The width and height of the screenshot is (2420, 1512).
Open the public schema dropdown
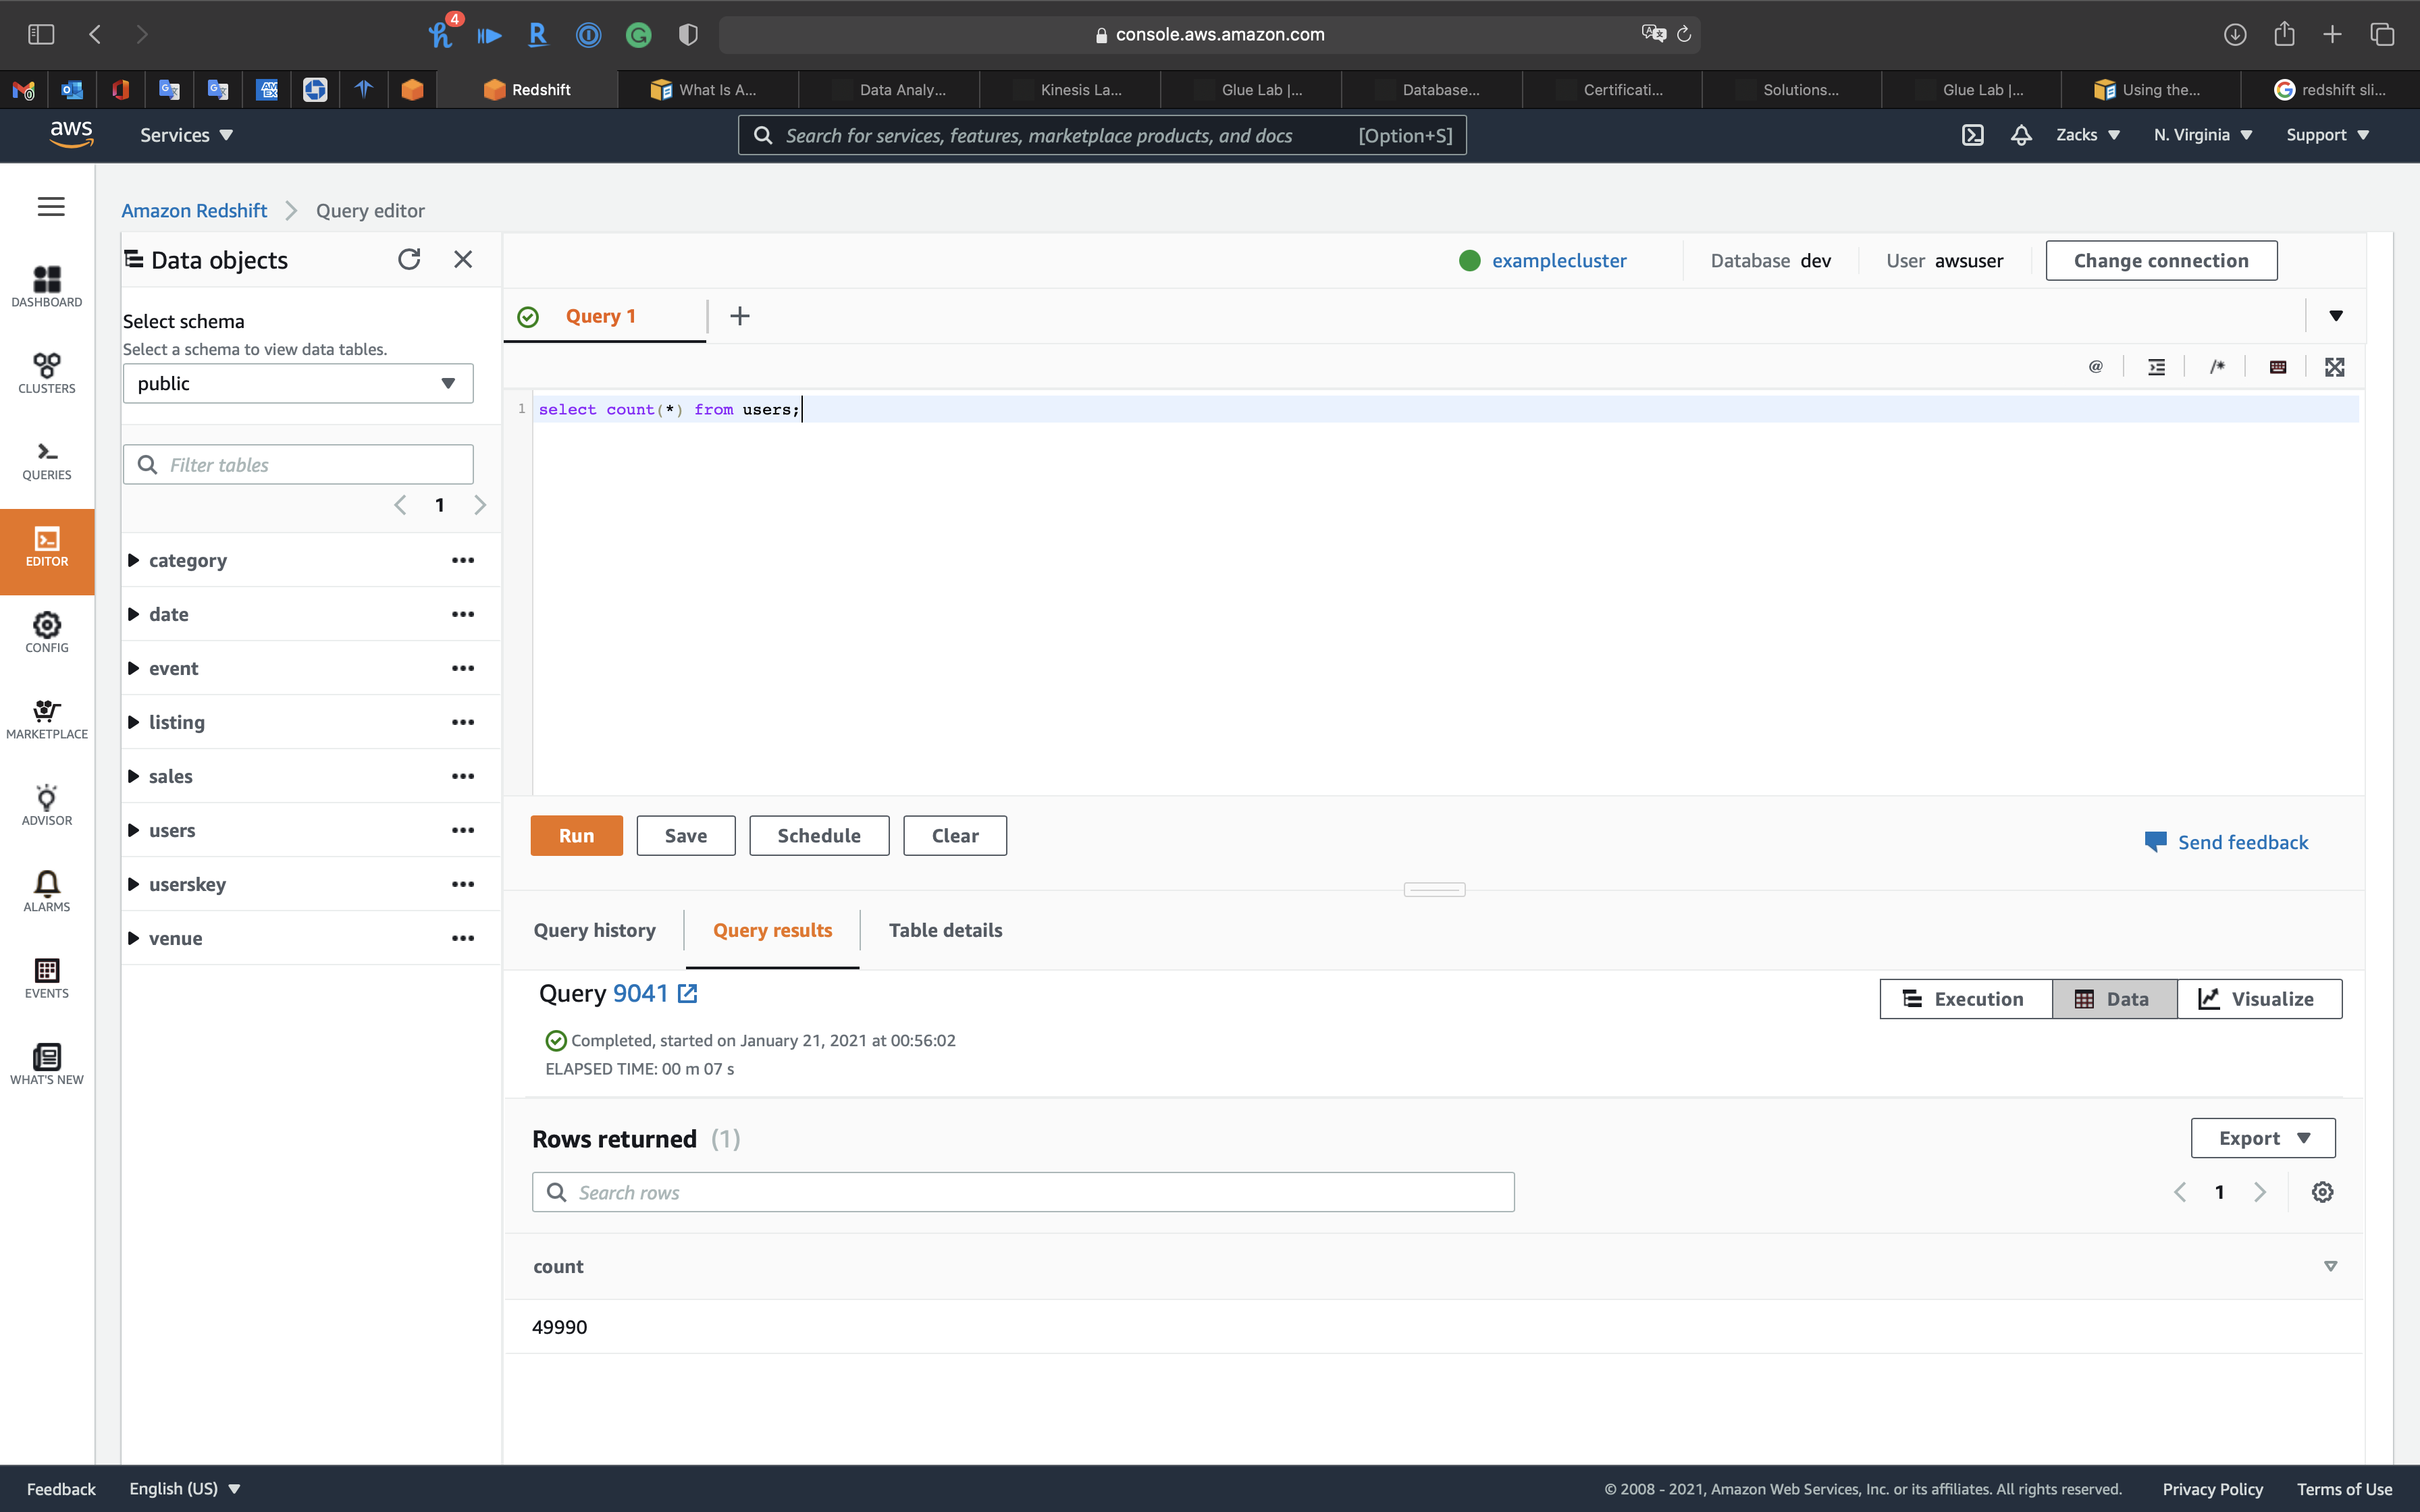(298, 384)
